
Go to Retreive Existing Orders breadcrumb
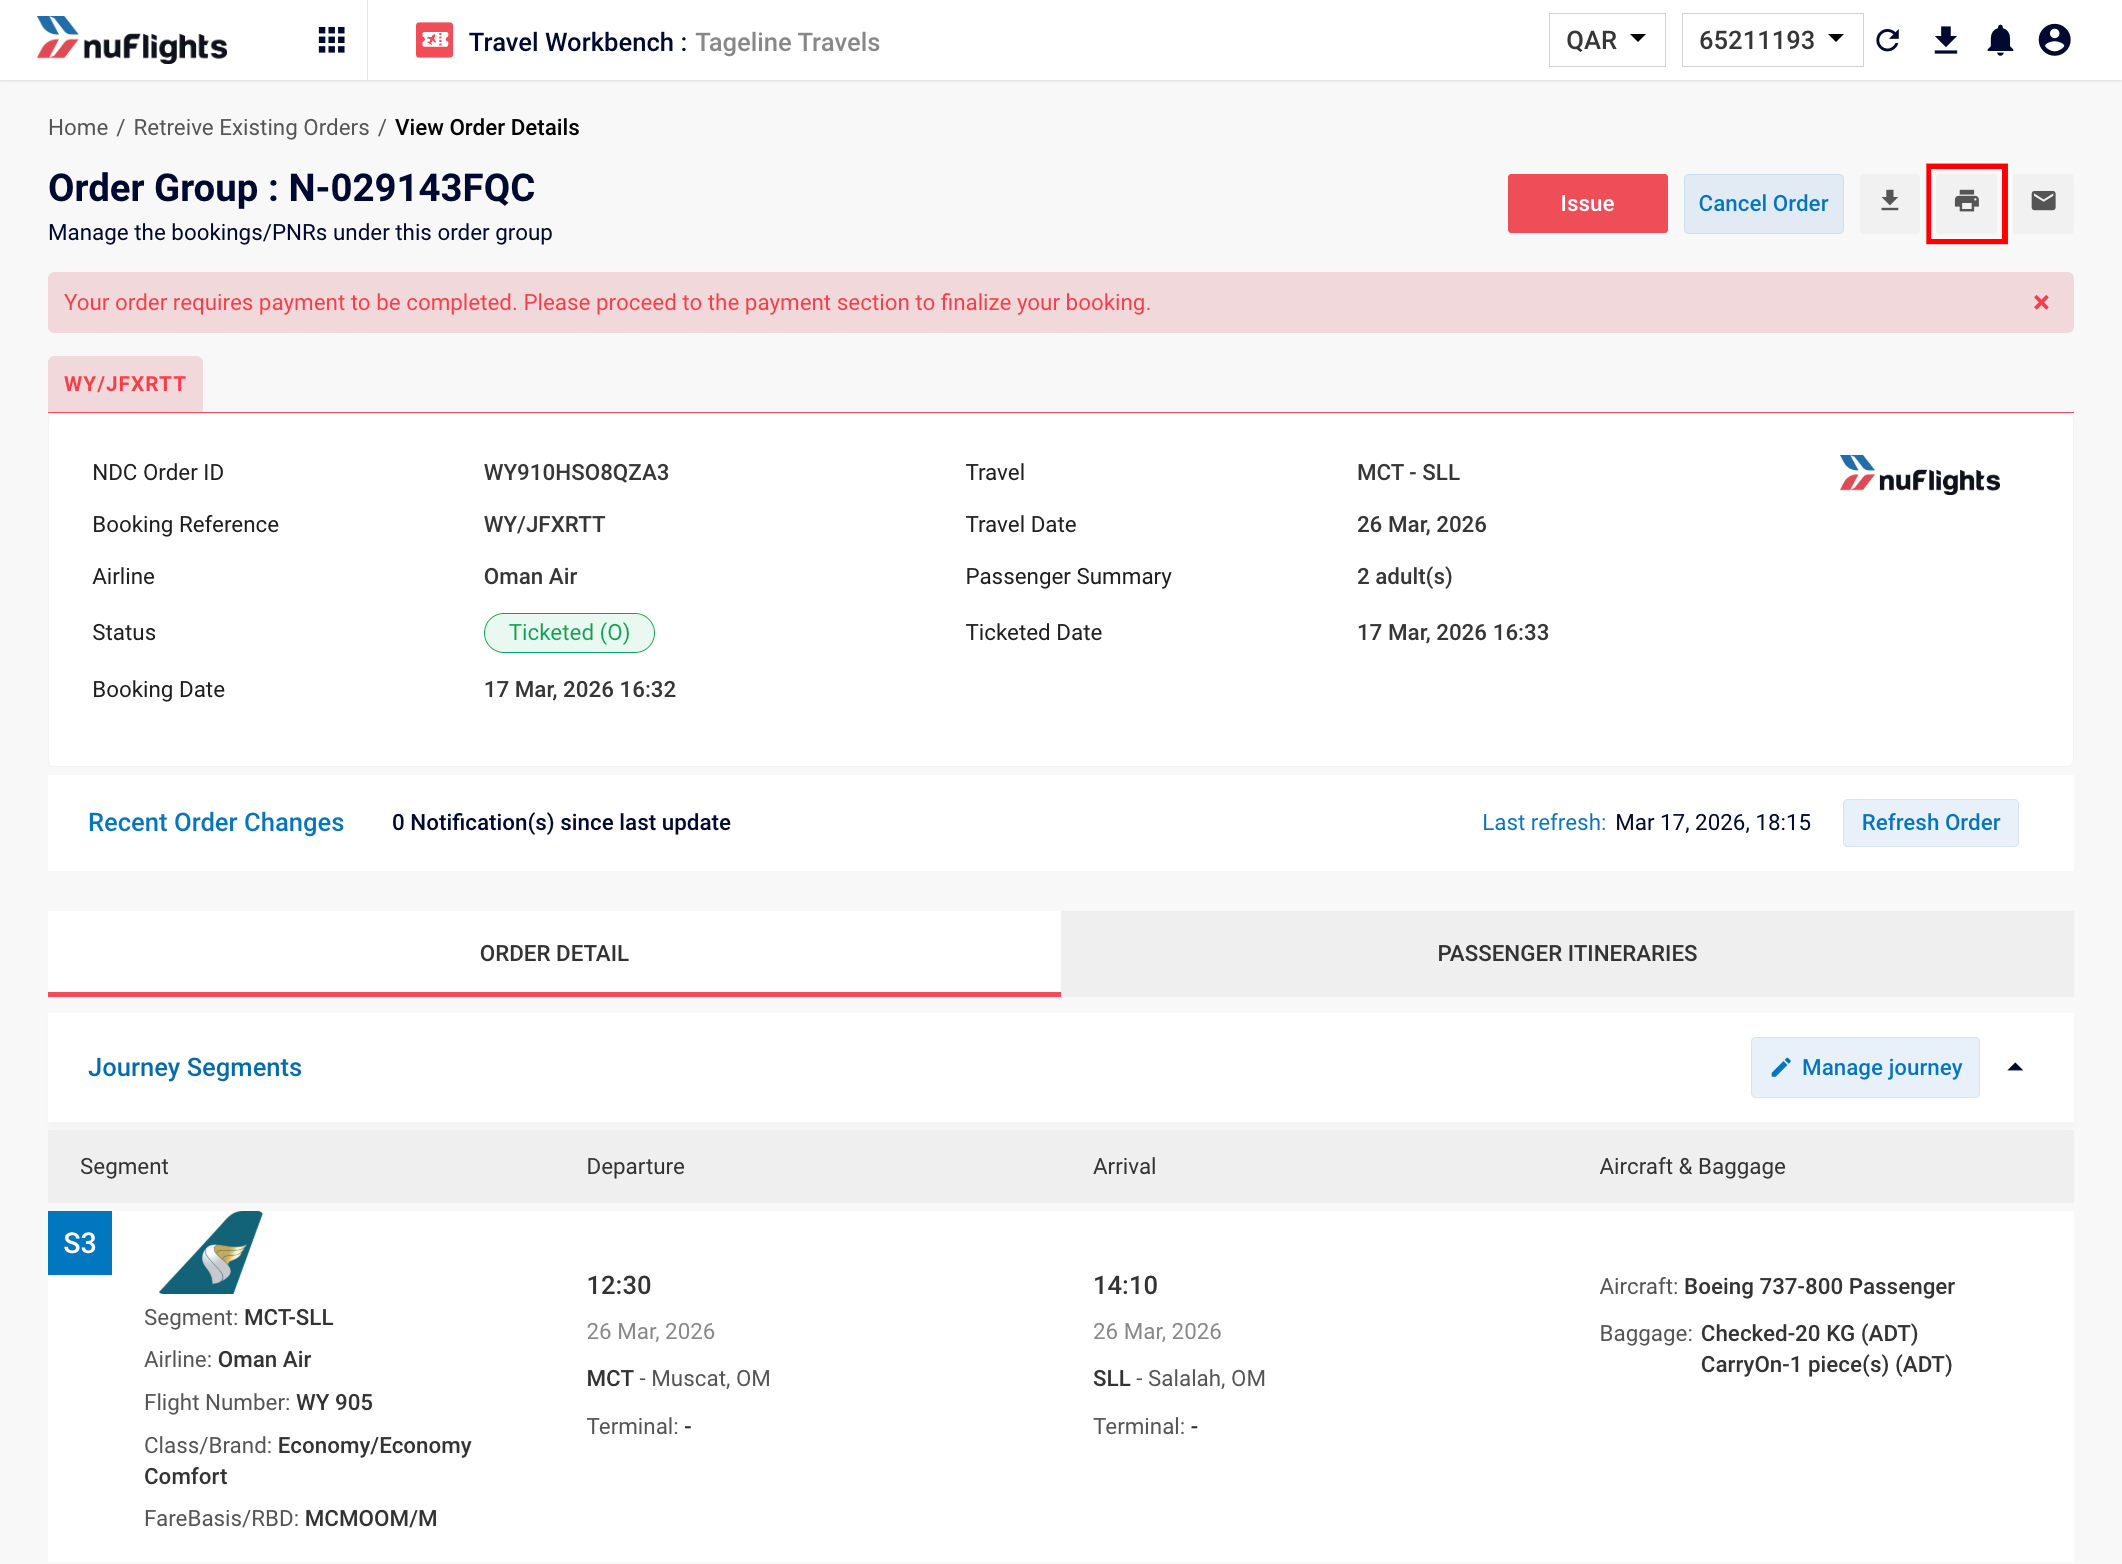(x=251, y=127)
